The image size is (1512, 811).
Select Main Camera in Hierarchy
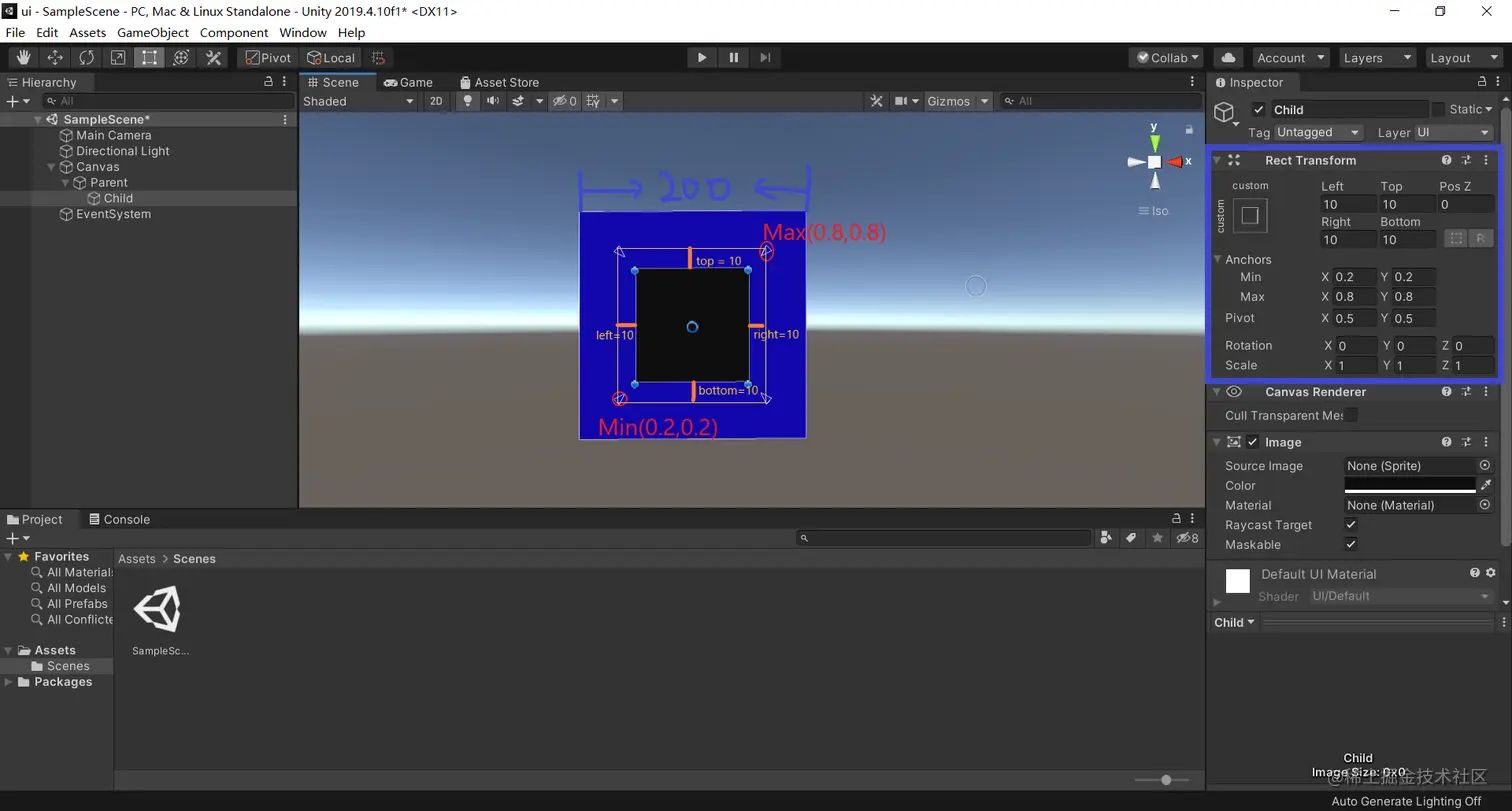pyautogui.click(x=114, y=135)
